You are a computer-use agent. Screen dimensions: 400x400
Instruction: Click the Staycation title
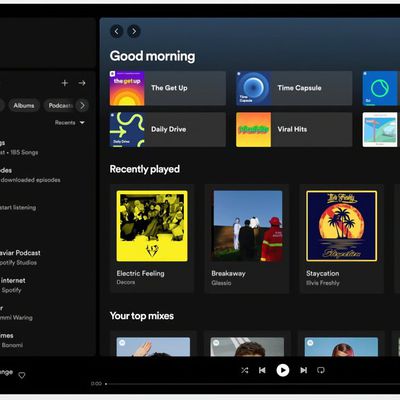pos(323,273)
